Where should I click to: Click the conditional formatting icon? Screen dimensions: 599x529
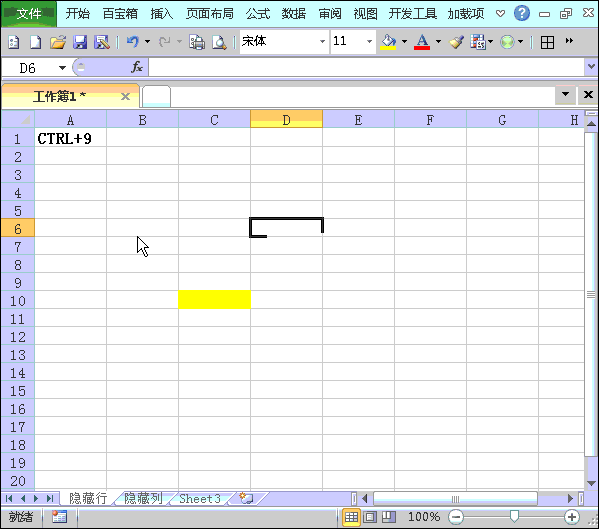478,42
